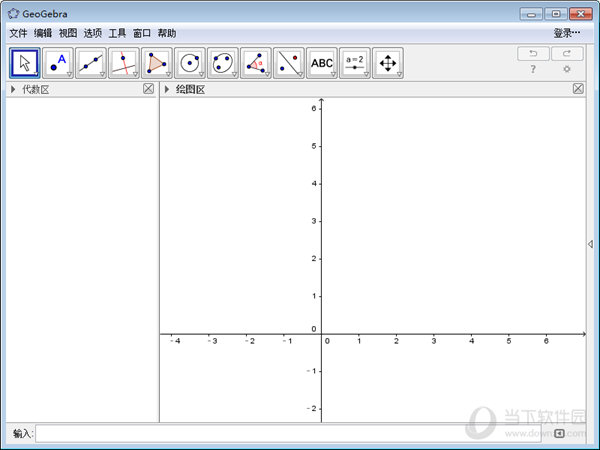This screenshot has width=600, height=450.
Task: Select the Move Graphics View tool
Action: [388, 63]
